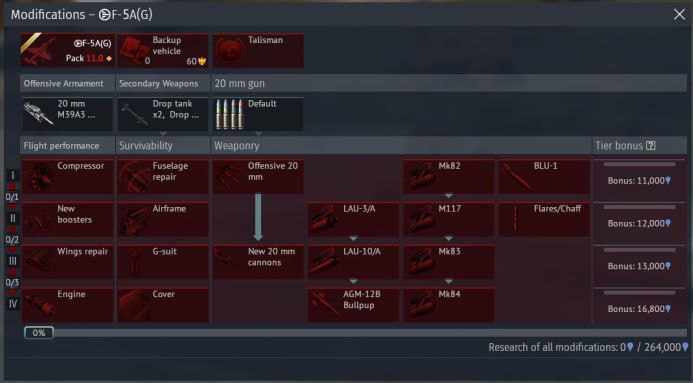Click the New 20 mm cannons modification
This screenshot has width=693, height=383.
point(258,262)
